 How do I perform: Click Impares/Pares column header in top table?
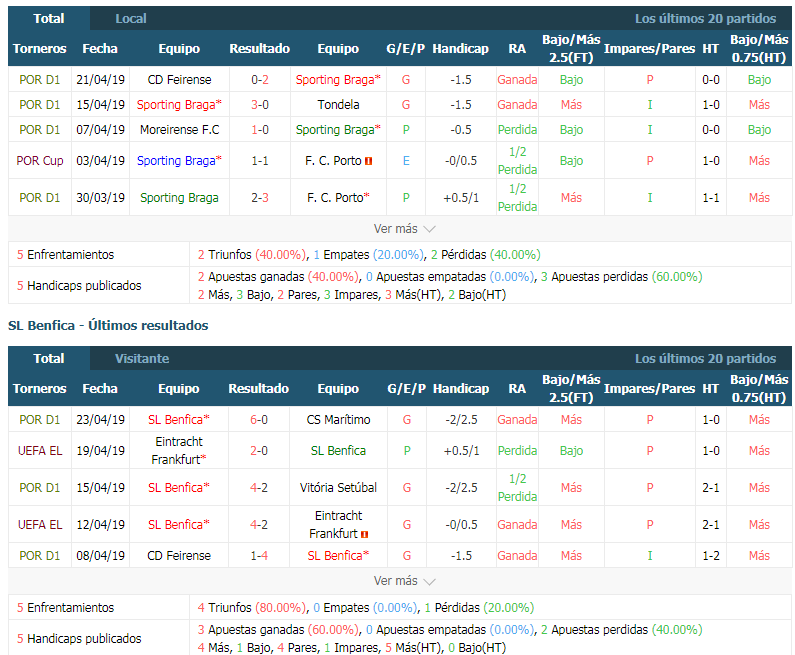(649, 49)
